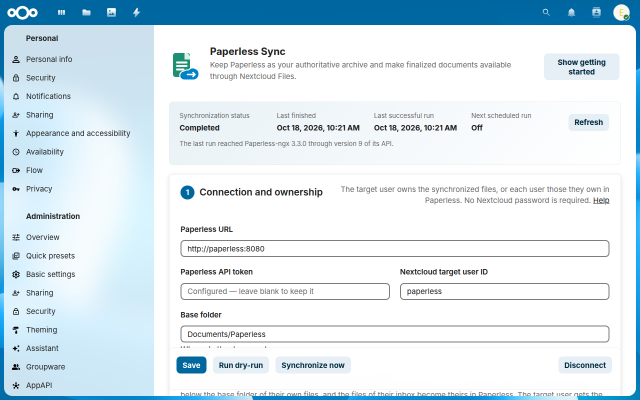Click the clock icon beside Availability
This screenshot has width=640, height=400.
coord(16,152)
